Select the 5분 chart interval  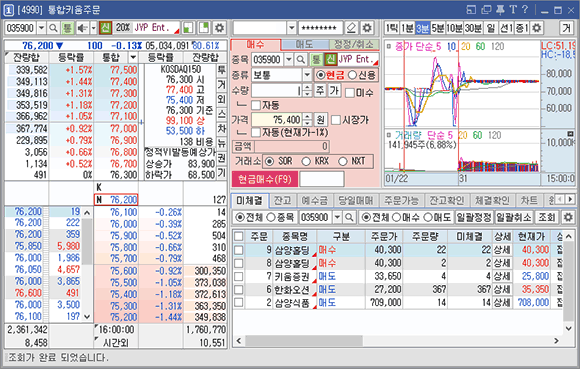(x=437, y=28)
